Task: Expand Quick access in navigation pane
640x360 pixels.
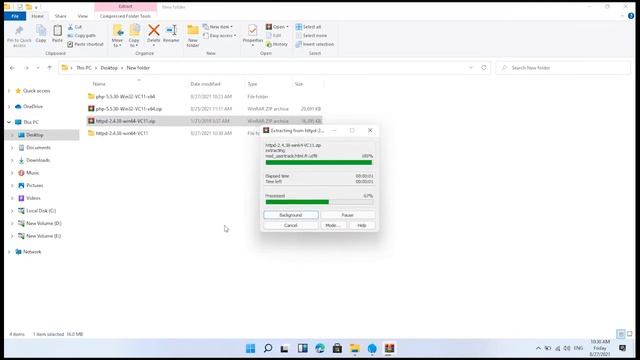Action: 9,91
